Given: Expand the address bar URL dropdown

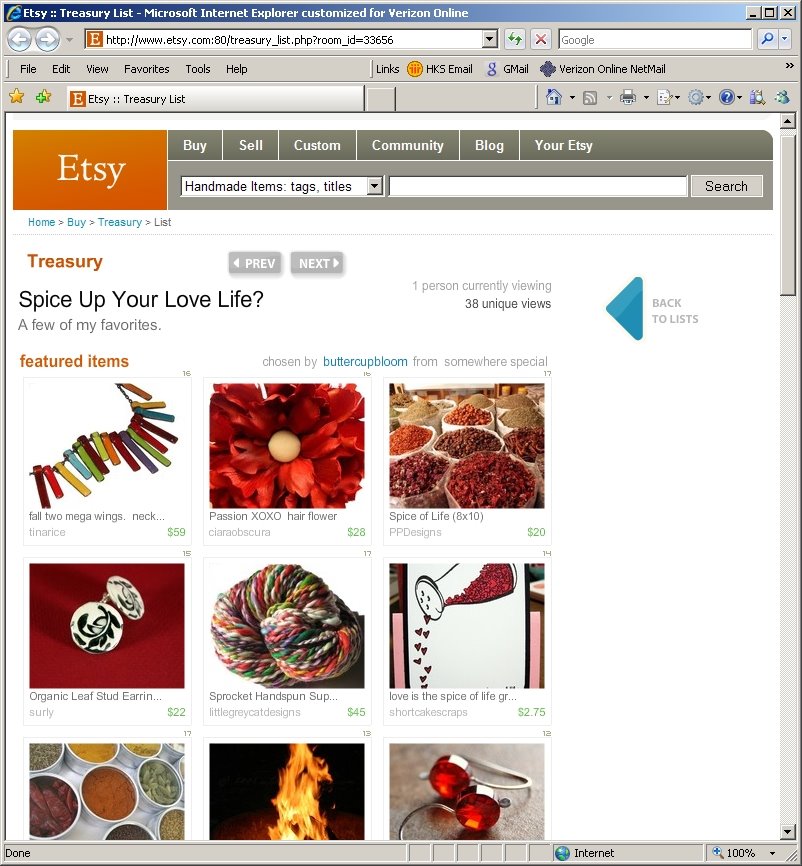Looking at the screenshot, I should 489,39.
